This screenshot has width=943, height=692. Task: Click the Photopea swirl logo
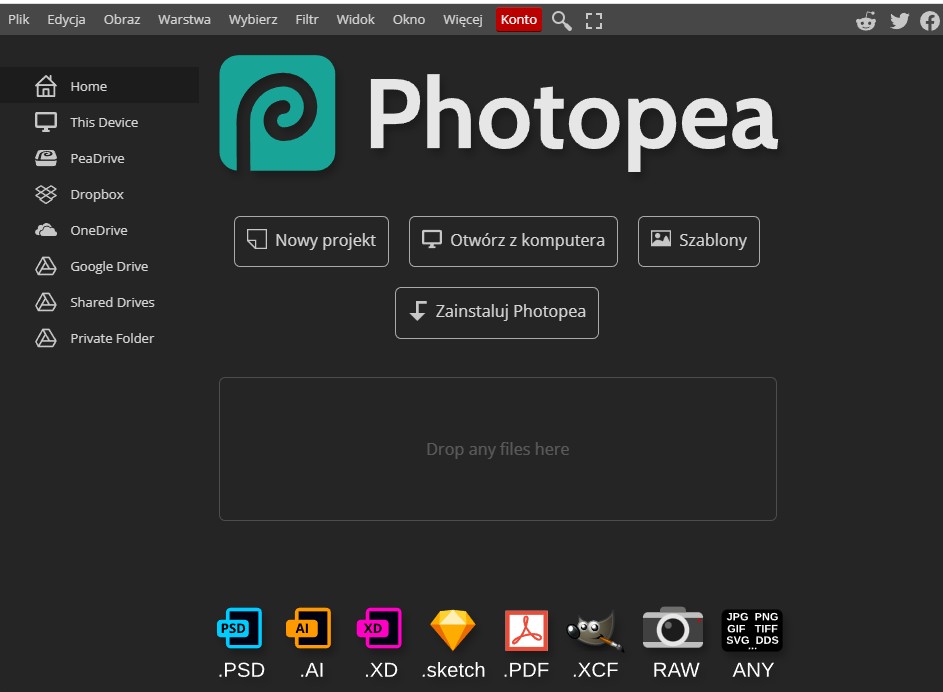pos(276,112)
